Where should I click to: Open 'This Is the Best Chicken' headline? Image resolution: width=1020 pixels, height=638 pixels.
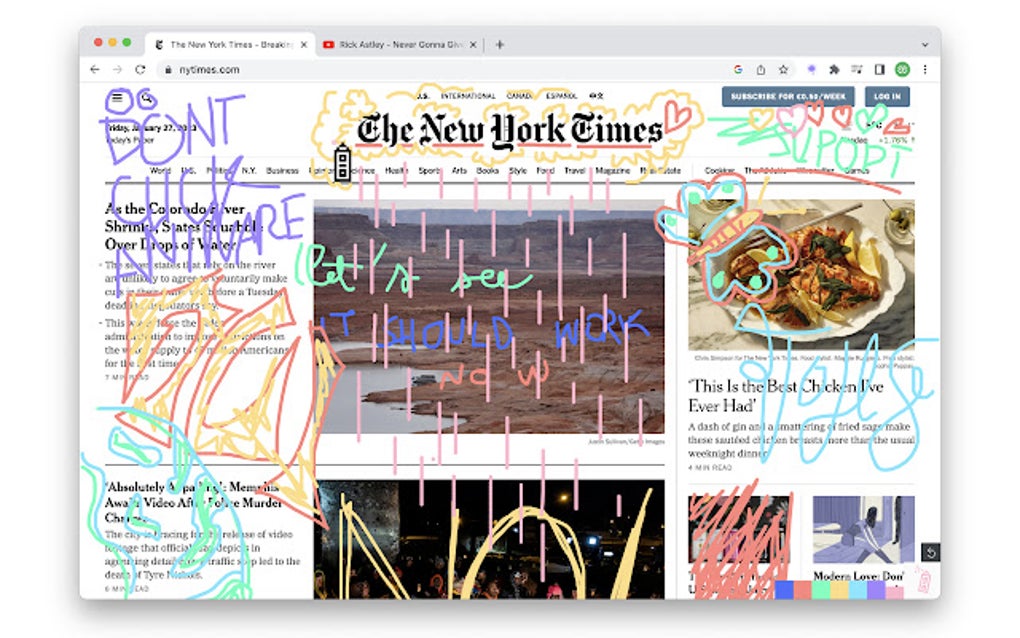(x=786, y=395)
